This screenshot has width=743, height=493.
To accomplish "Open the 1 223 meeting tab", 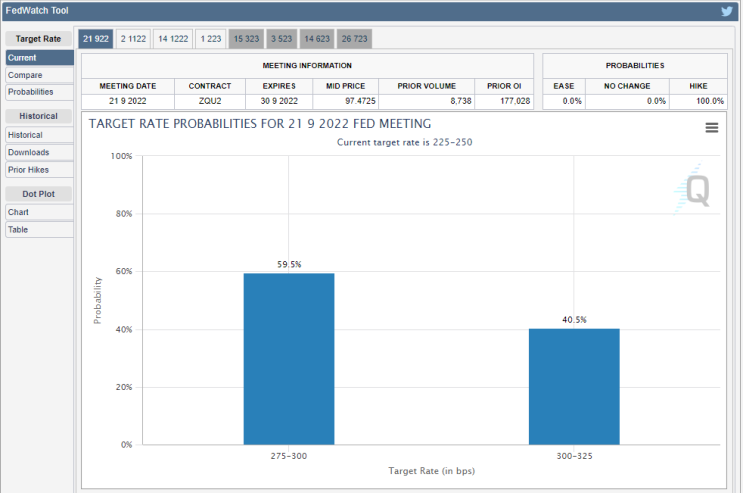I will (x=211, y=39).
